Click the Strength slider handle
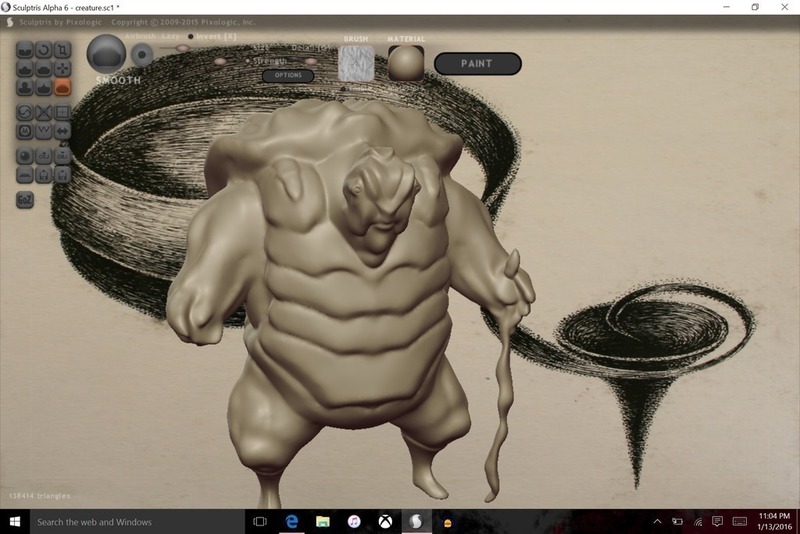Viewport: 800px width, 534px height. 220,61
